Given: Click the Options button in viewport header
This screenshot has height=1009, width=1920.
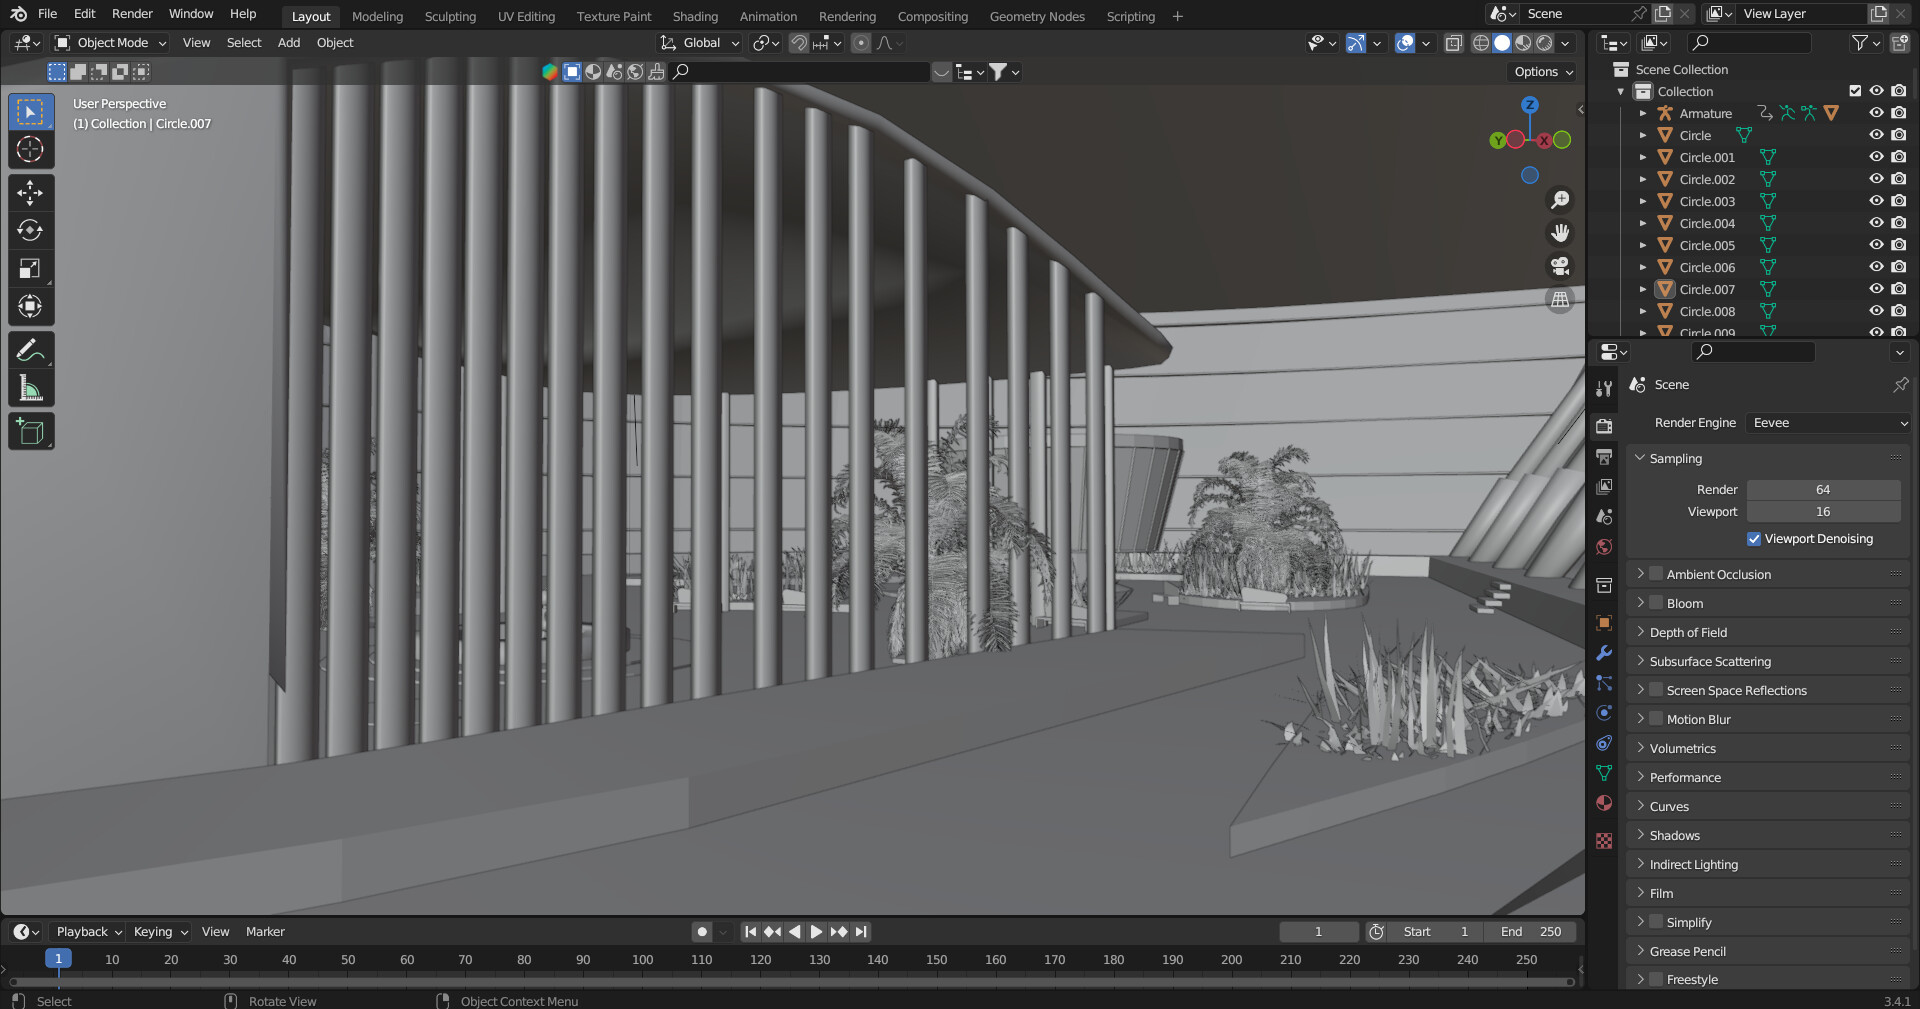Looking at the screenshot, I should 1542,72.
